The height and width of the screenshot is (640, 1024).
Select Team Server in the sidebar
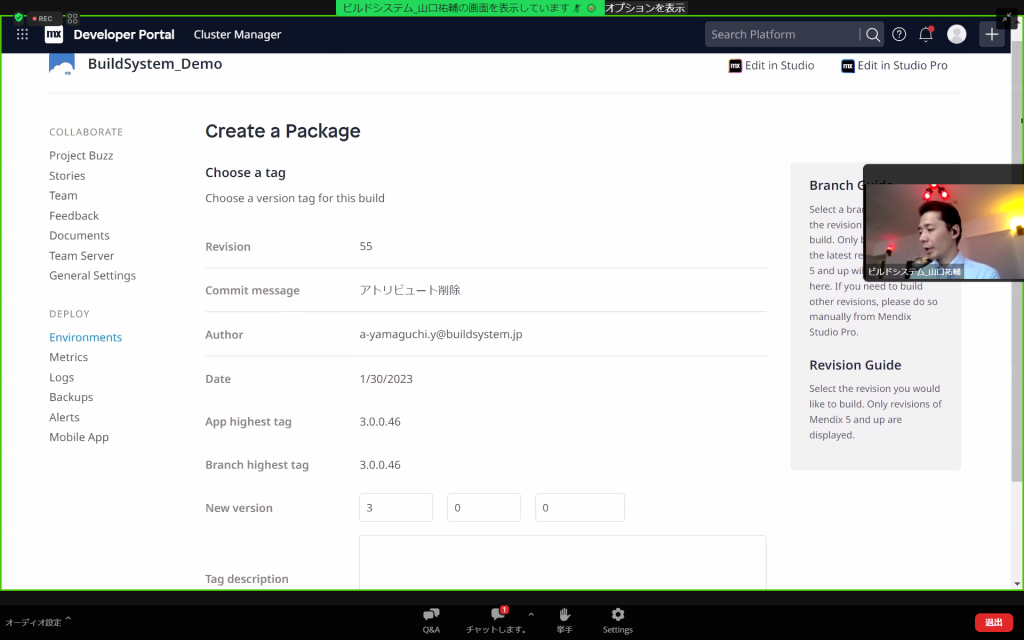click(x=82, y=256)
